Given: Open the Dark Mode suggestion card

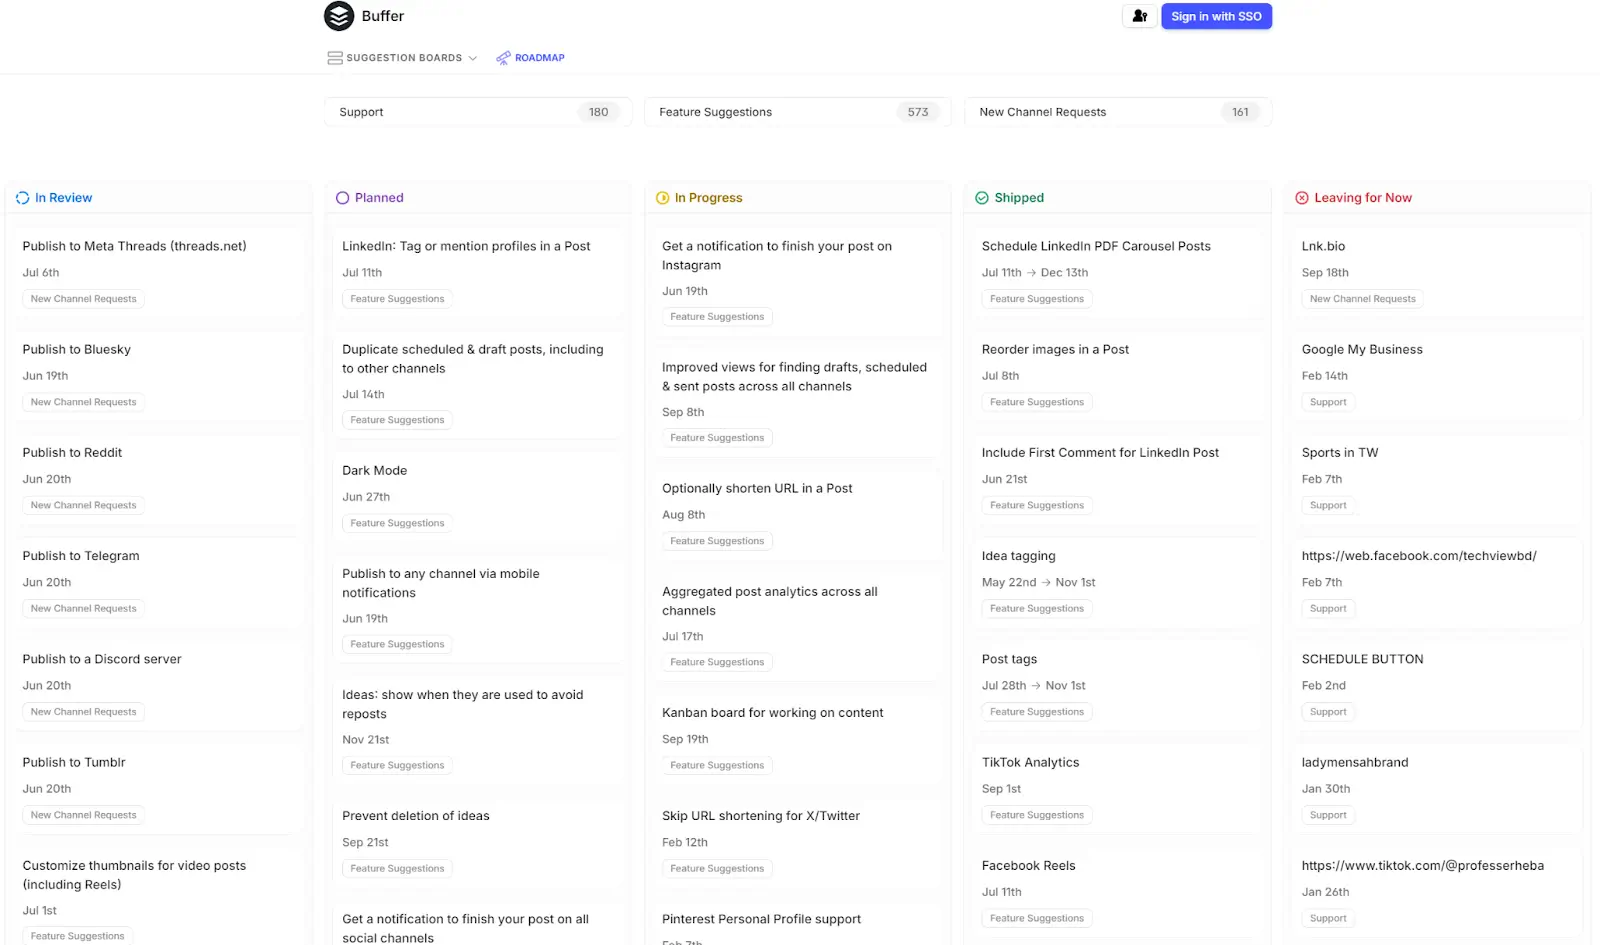Looking at the screenshot, I should click(375, 470).
